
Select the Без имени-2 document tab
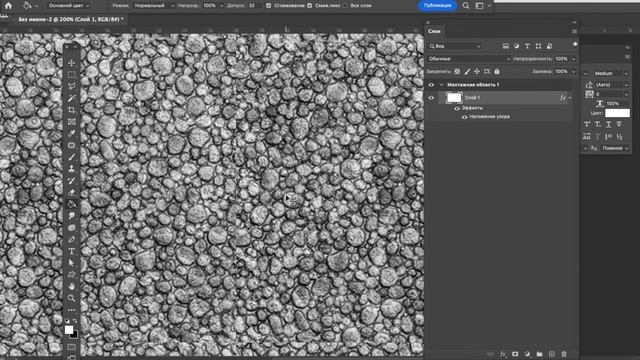coord(70,19)
